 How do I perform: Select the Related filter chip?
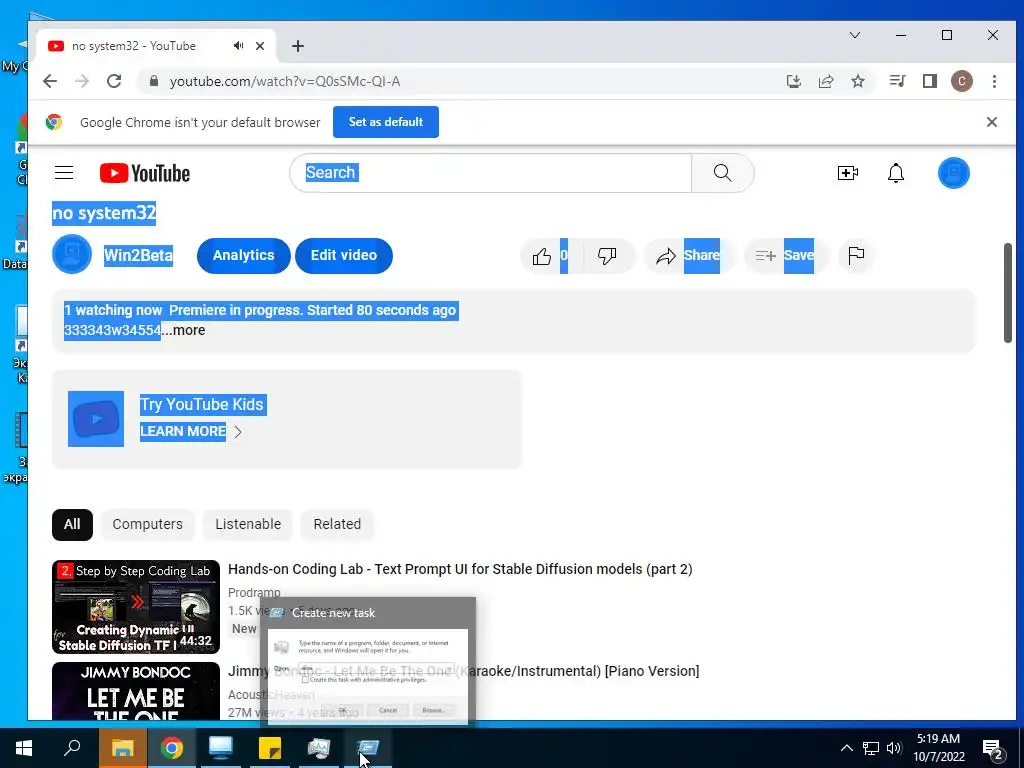coord(337,524)
